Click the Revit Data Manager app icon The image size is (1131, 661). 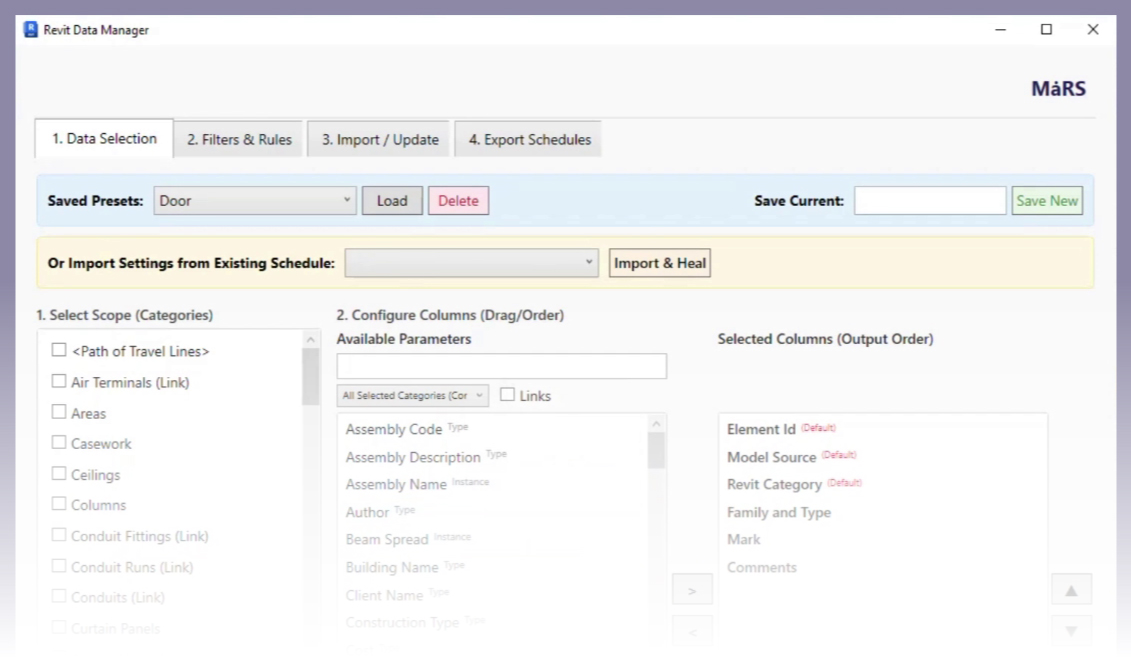click(30, 30)
